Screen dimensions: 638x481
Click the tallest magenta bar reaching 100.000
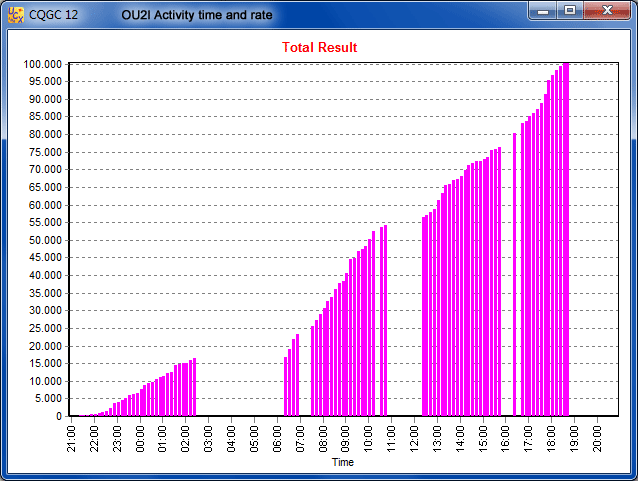[566, 240]
